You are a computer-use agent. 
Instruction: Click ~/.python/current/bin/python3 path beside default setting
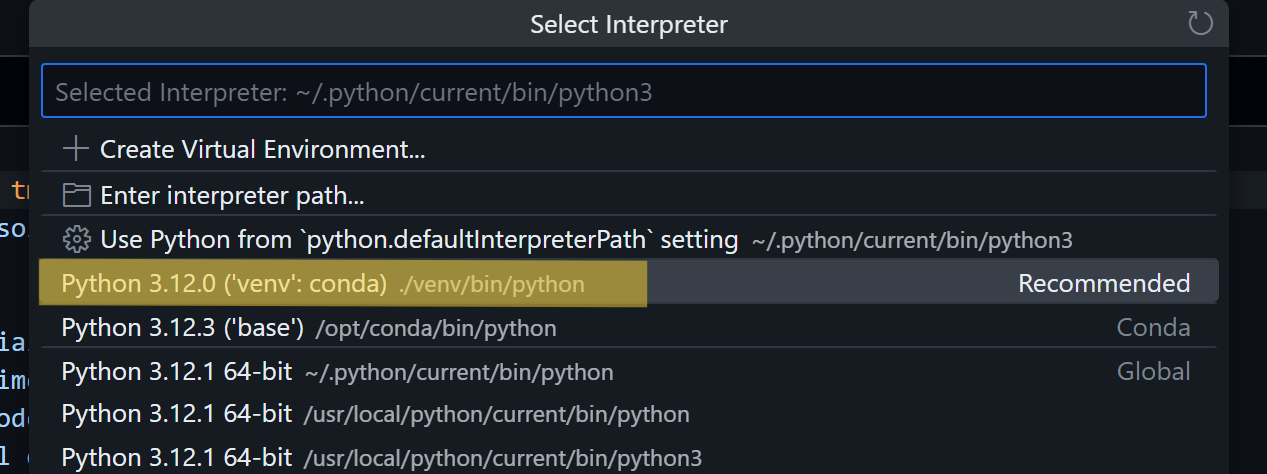[x=911, y=240]
